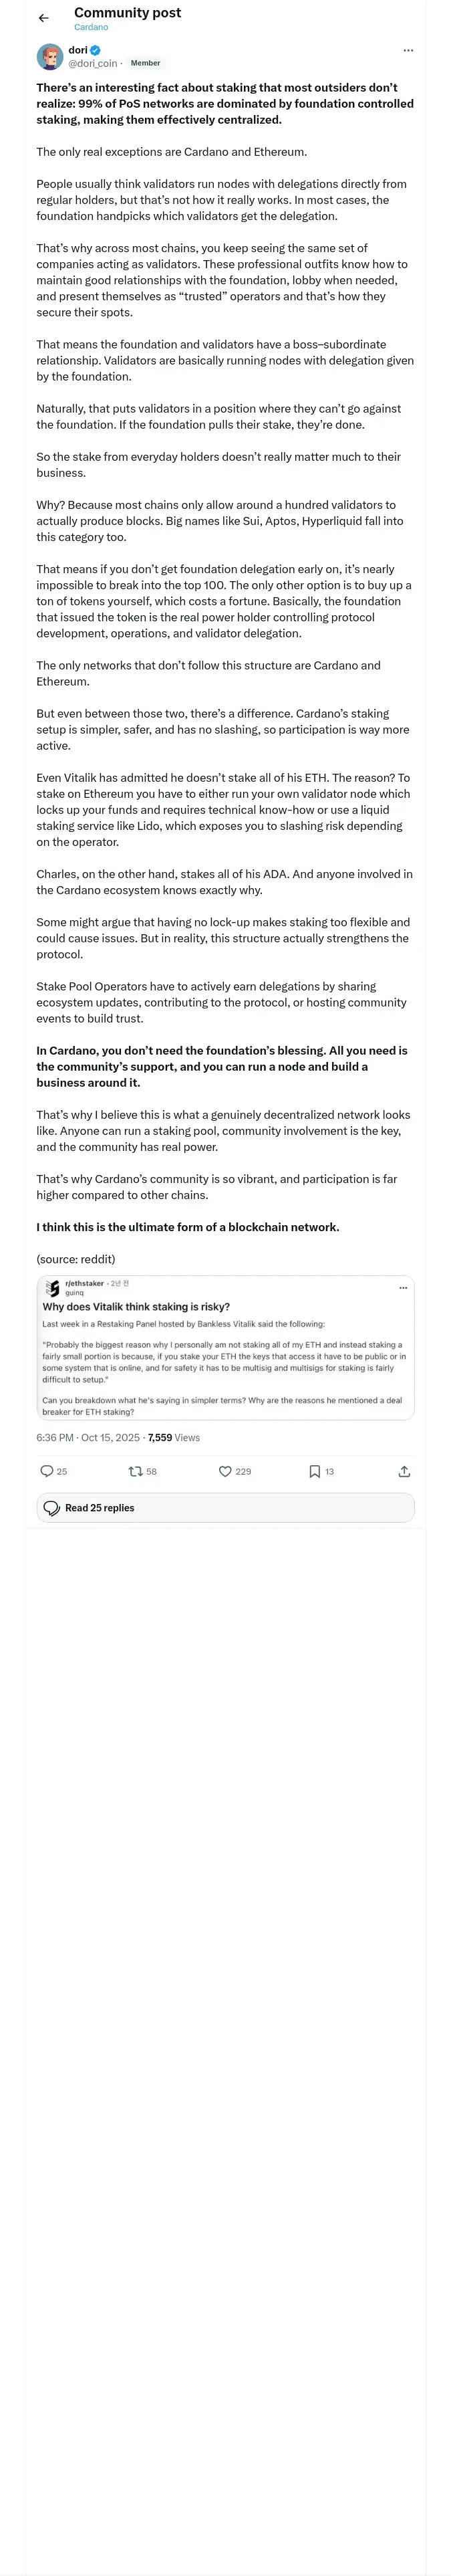View the 7,559 Views analytics
The height and width of the screenshot is (2576, 451).
click(x=174, y=1437)
